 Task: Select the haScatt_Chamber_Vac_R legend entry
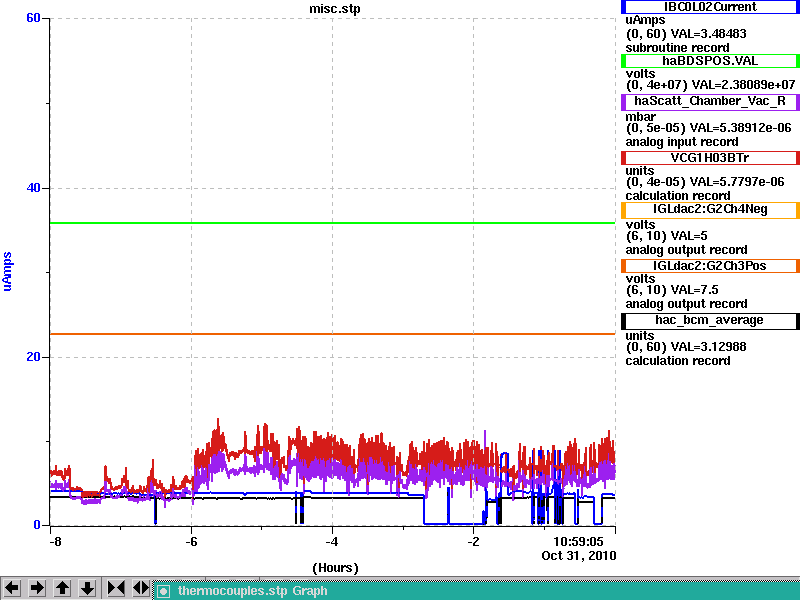coord(710,102)
